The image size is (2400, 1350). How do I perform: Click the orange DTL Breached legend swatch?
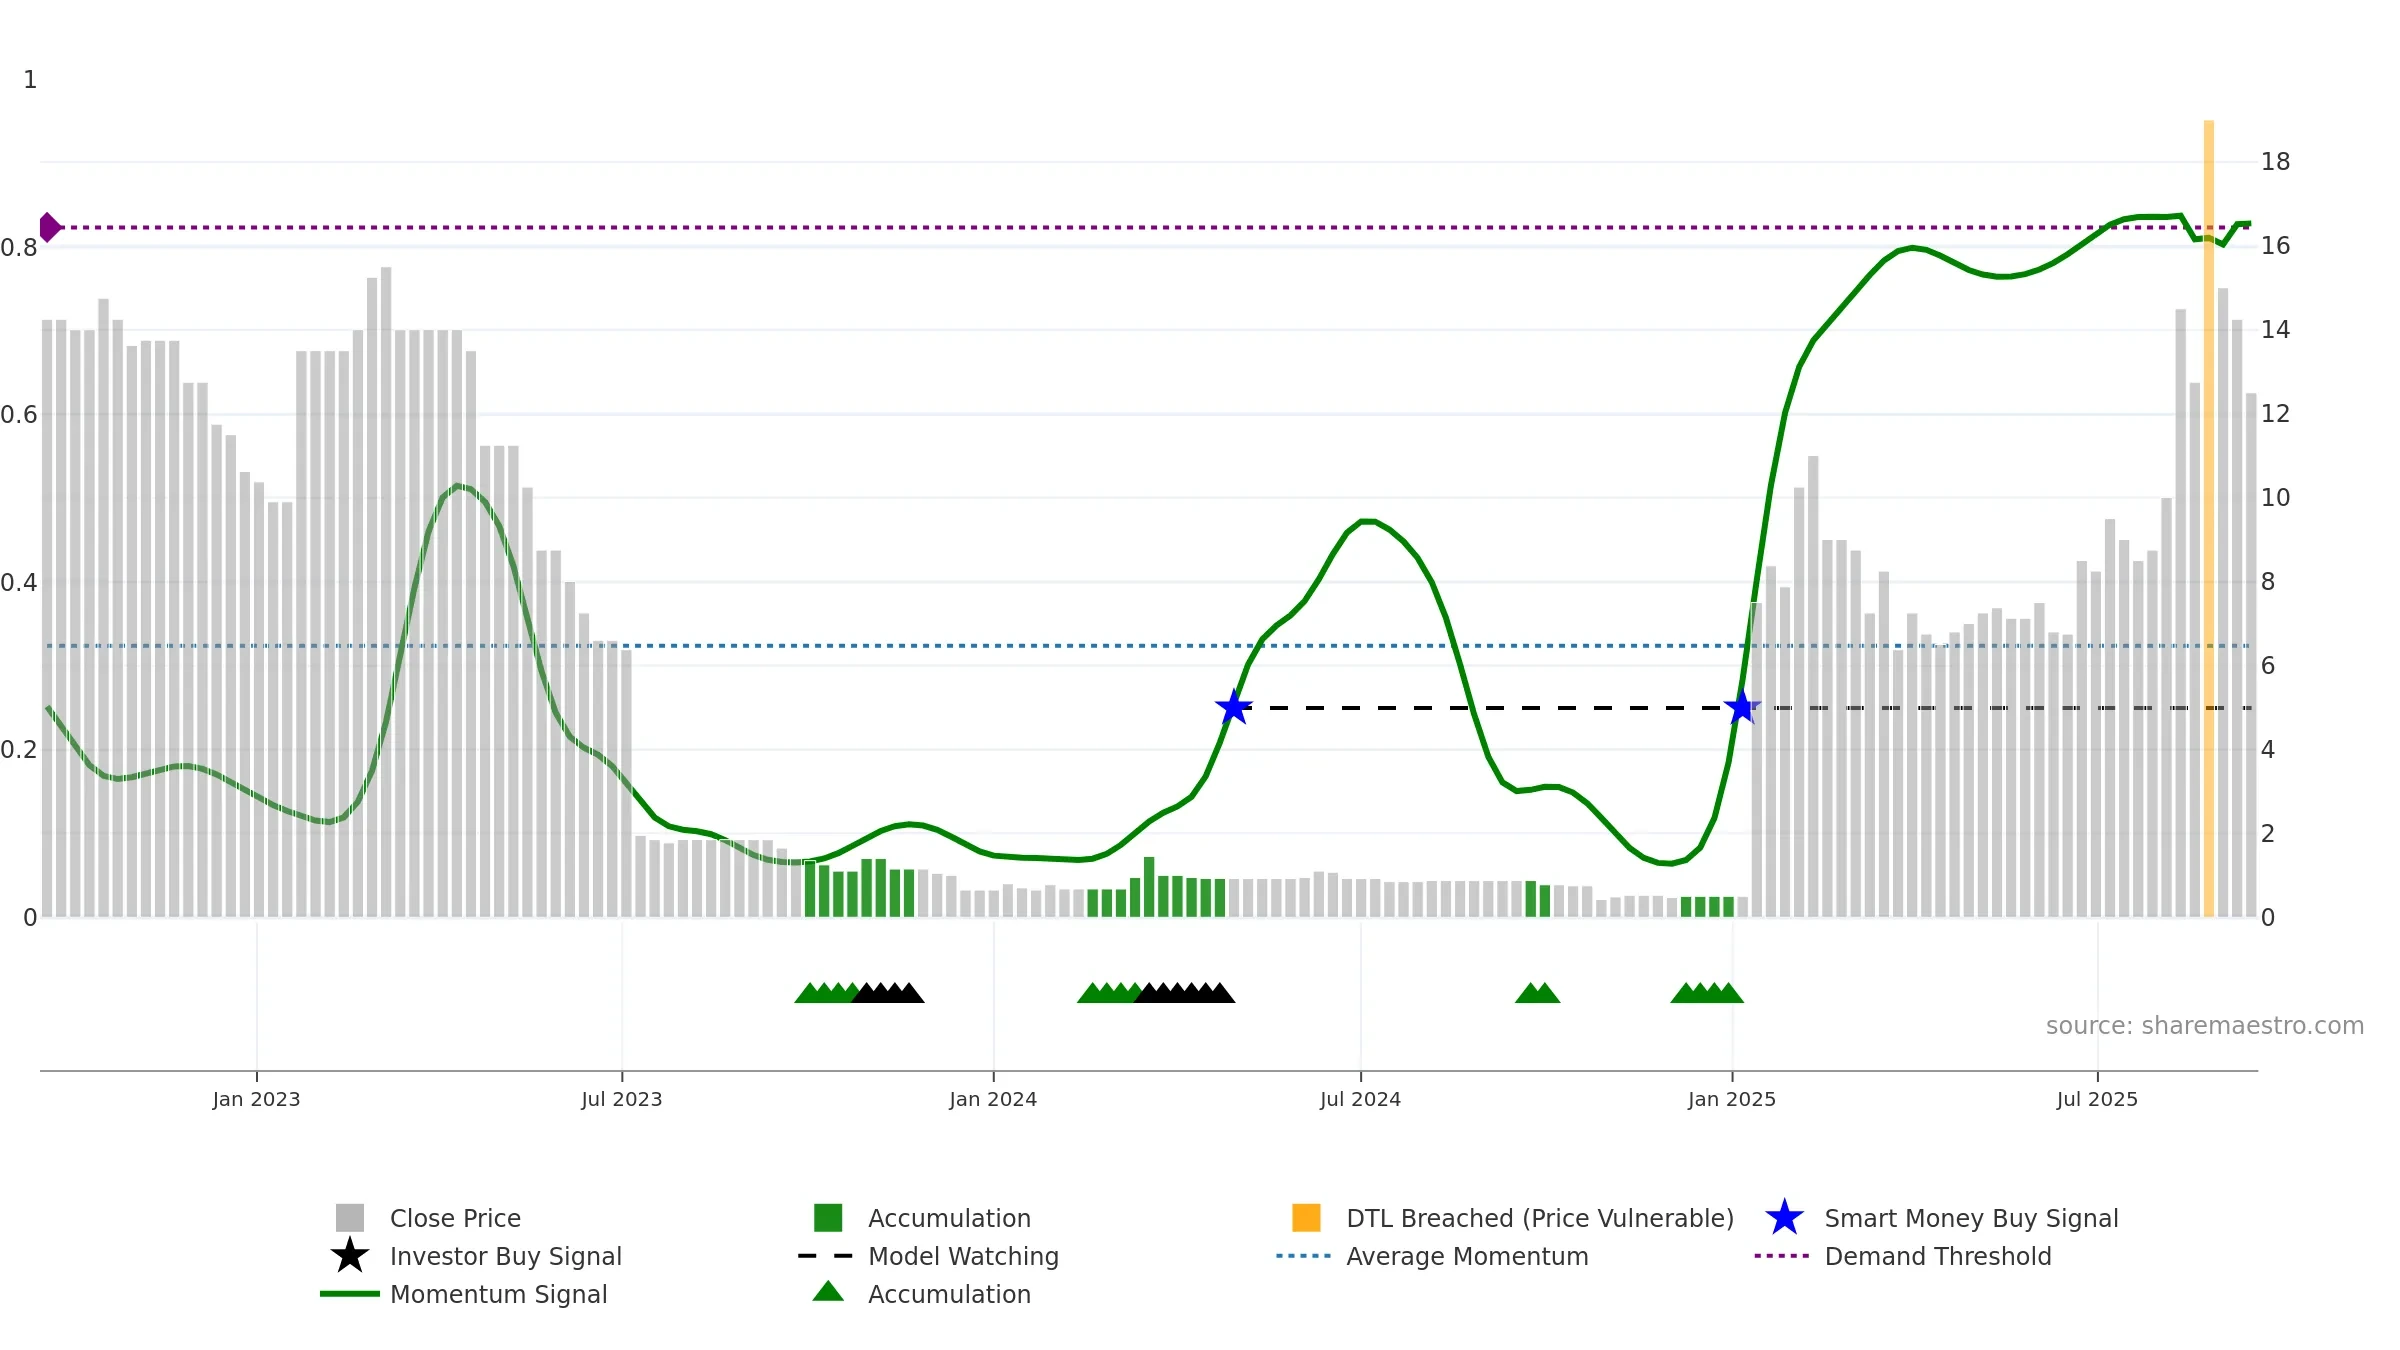point(1306,1218)
